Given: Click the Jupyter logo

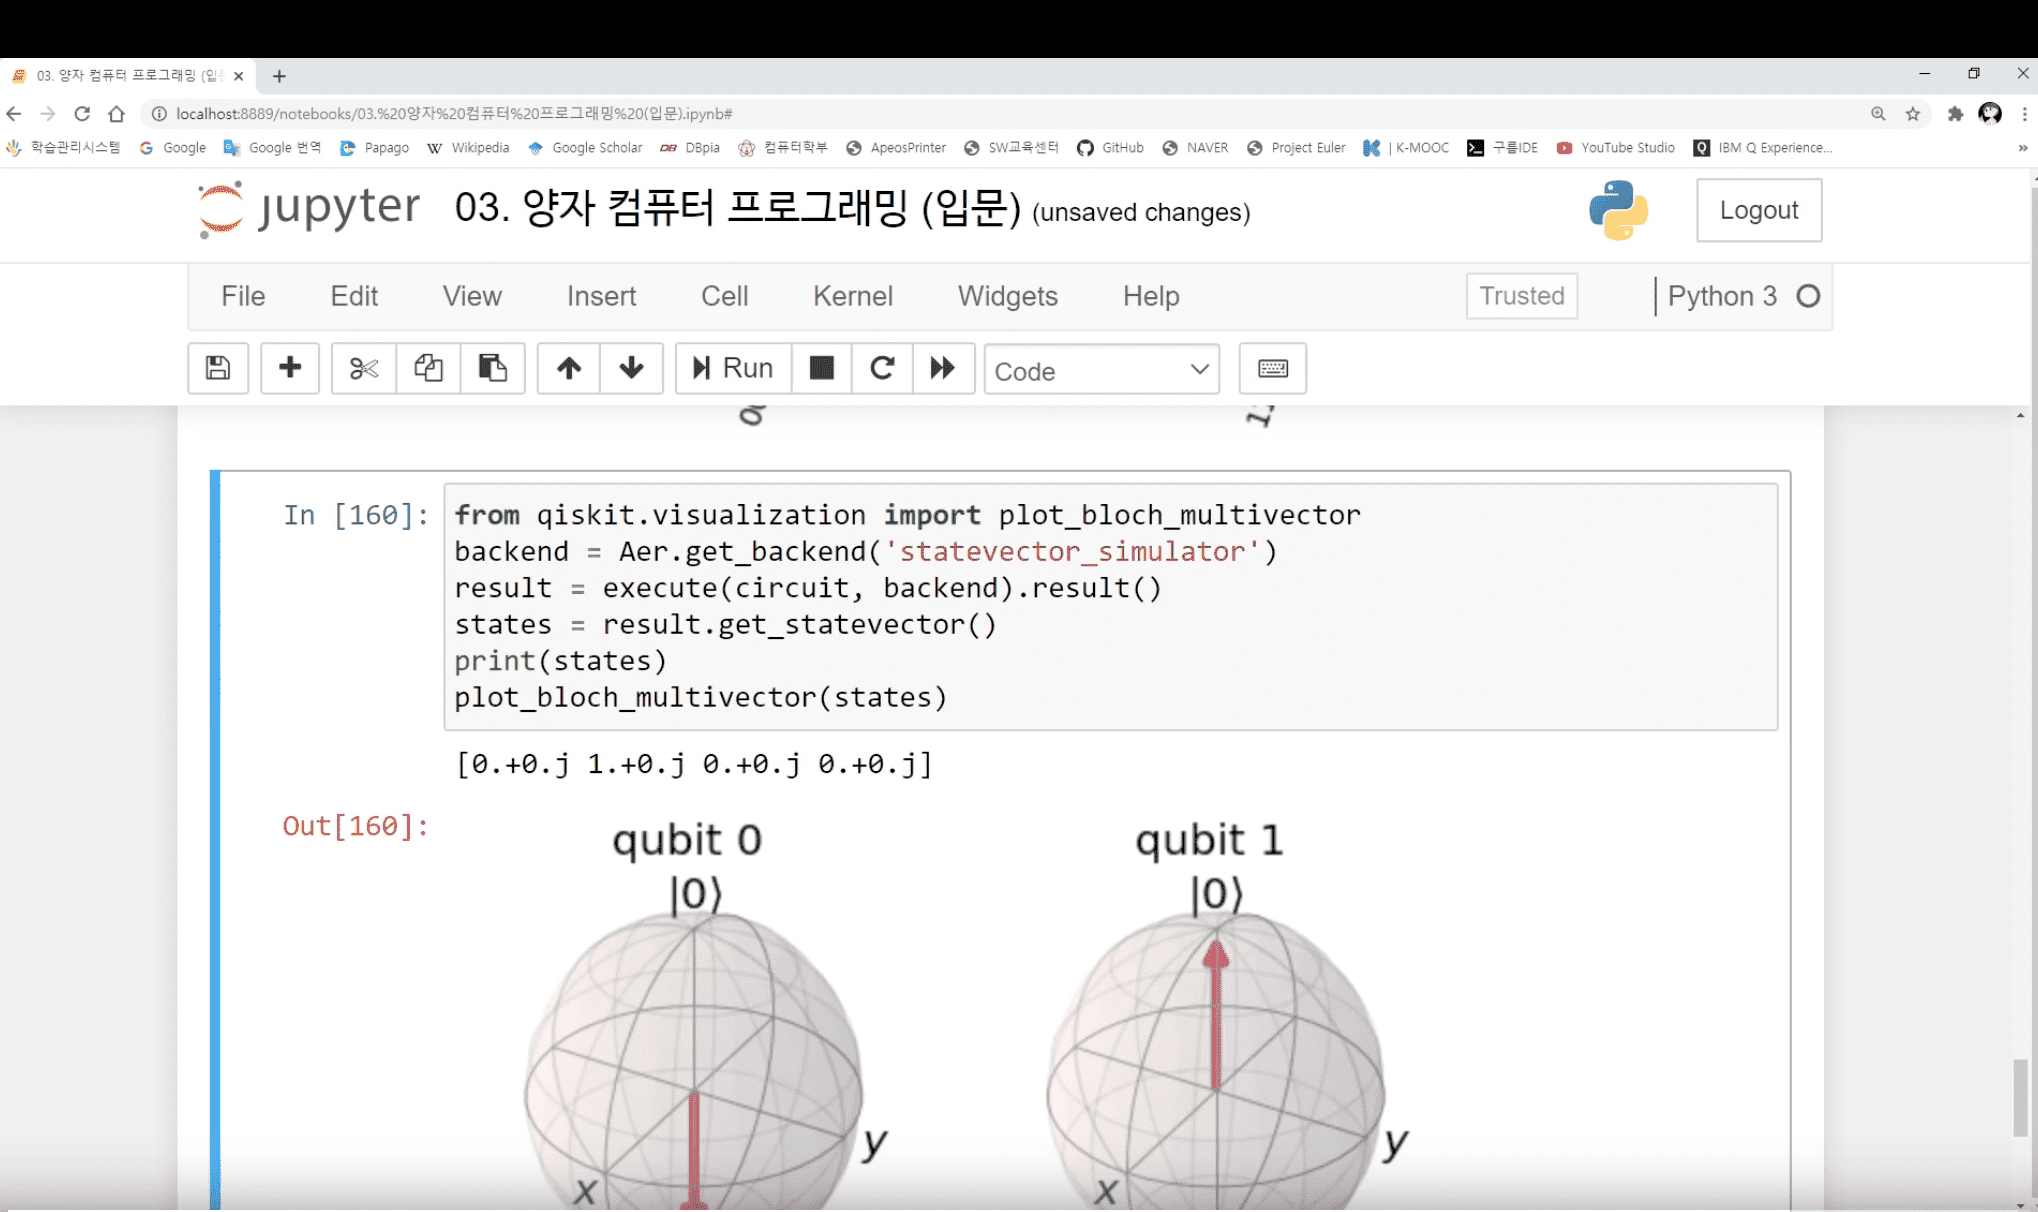Looking at the screenshot, I should tap(308, 208).
